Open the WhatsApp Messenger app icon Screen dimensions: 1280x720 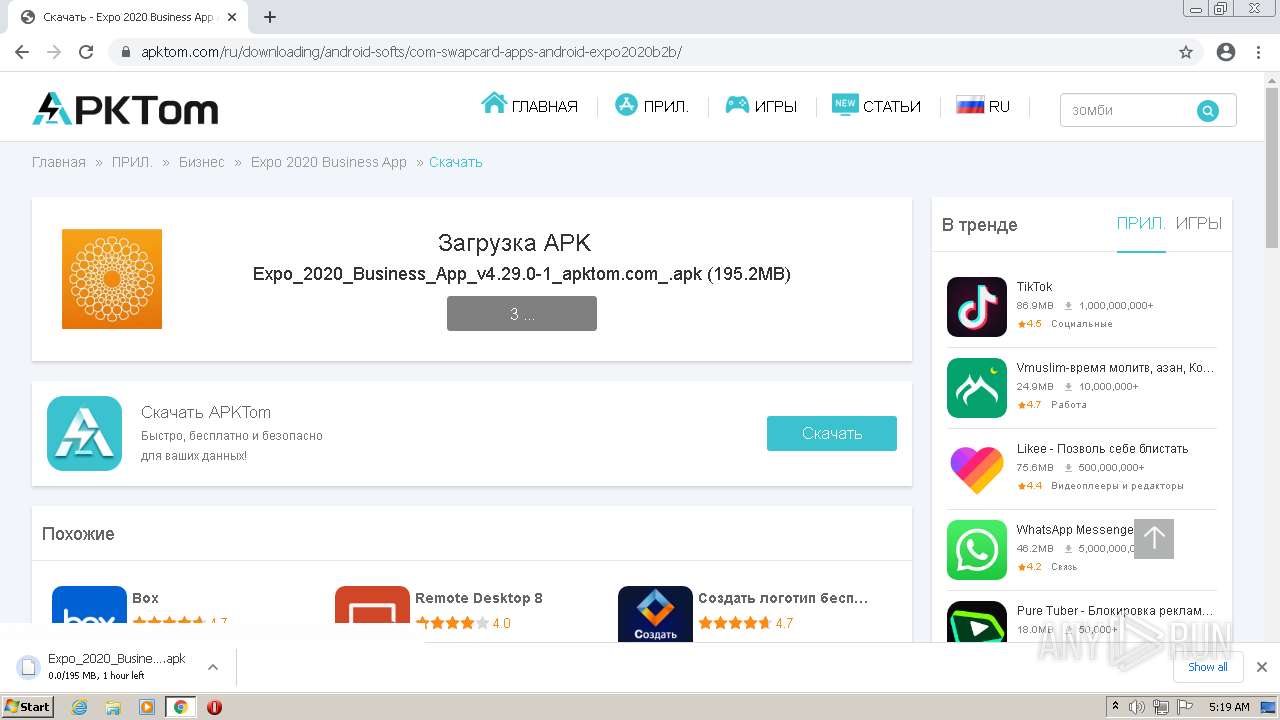click(977, 550)
